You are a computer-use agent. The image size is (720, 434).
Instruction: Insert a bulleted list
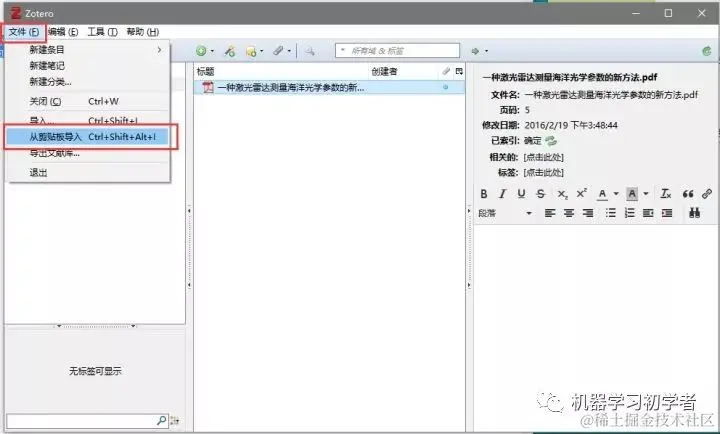click(x=610, y=213)
